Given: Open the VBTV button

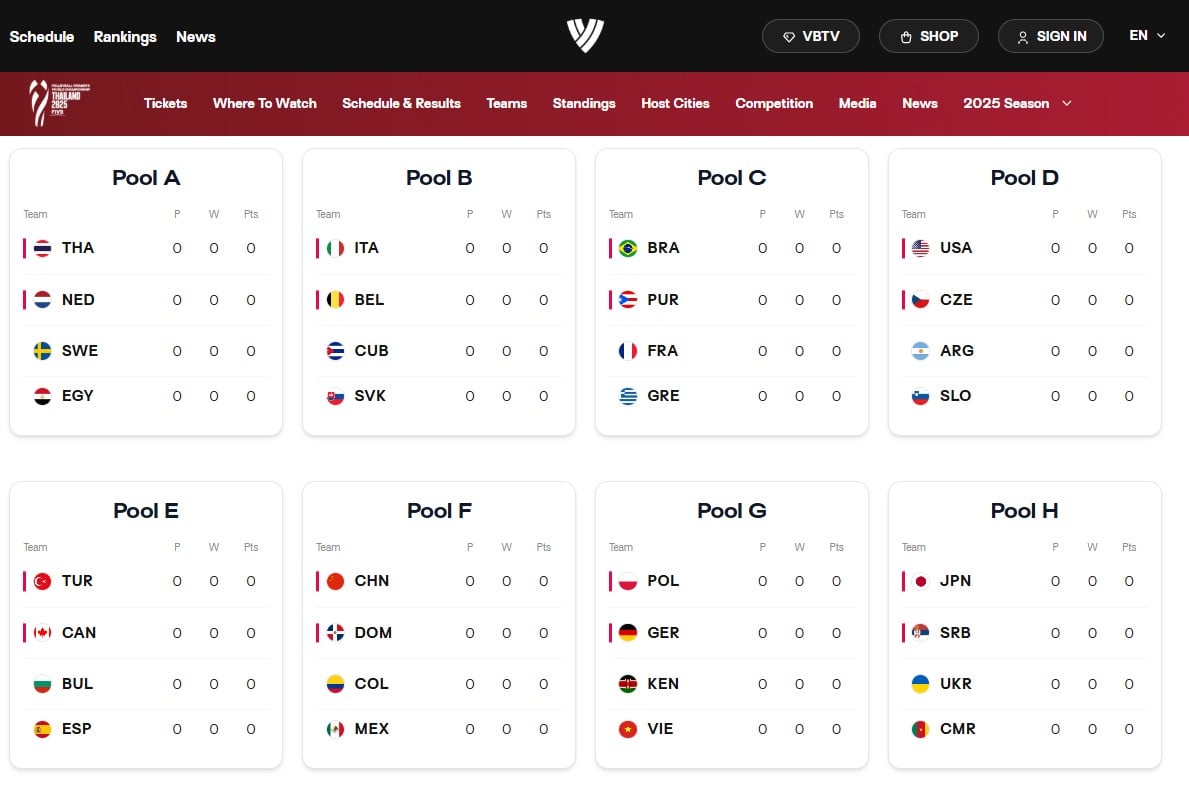Looking at the screenshot, I should (x=811, y=36).
